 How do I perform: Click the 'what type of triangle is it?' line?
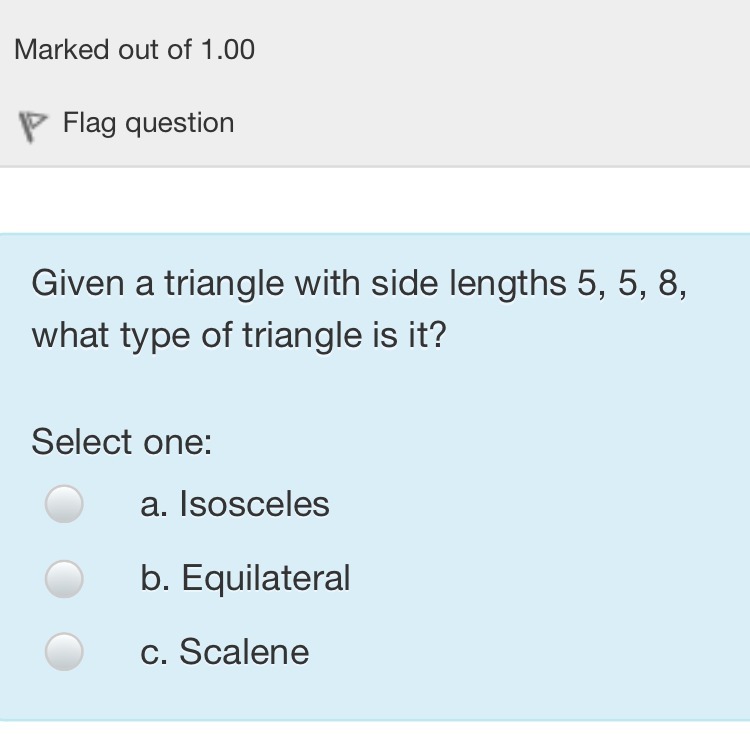click(x=239, y=336)
